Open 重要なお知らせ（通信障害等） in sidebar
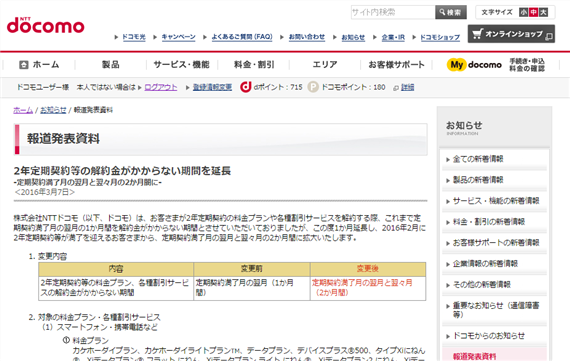The image size is (570, 361). (x=496, y=310)
